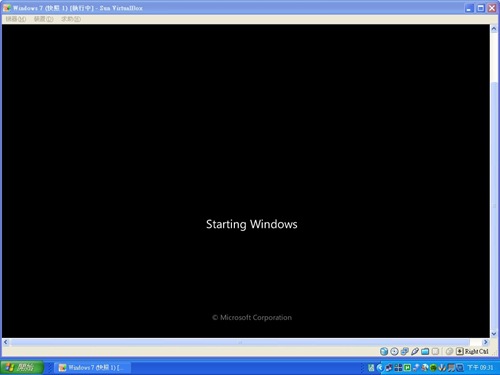The height and width of the screenshot is (375, 500).
Task: Click the horizontal scrollbar left arrow
Action: tap(6, 342)
